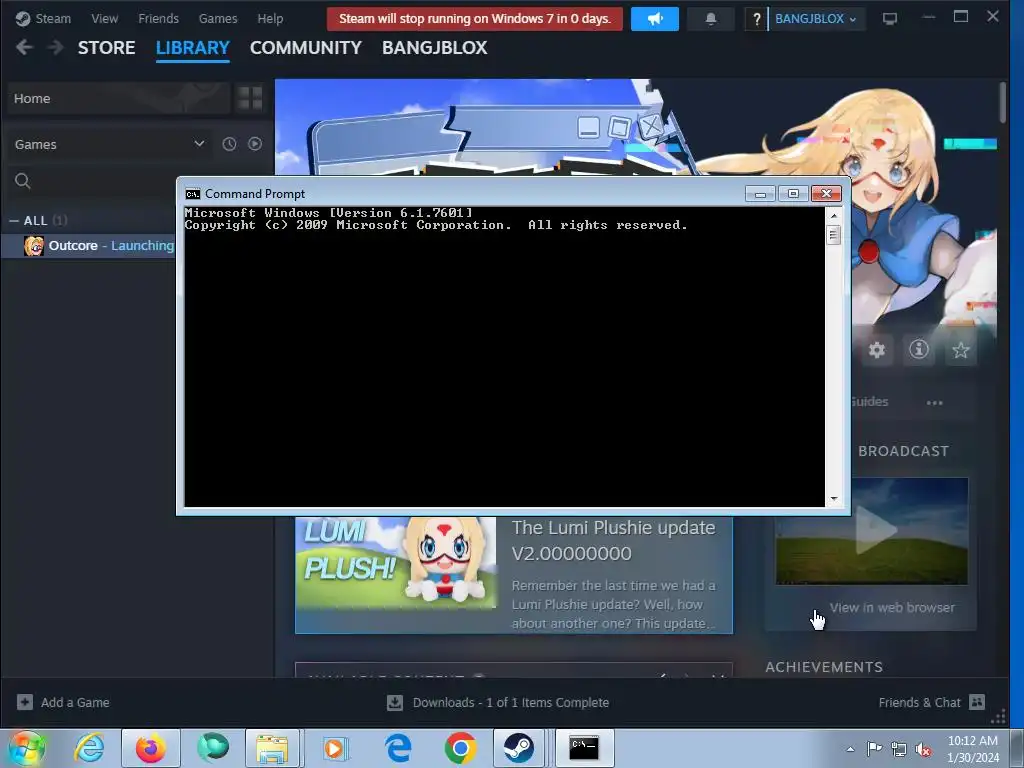Select Outcore in the games list
Viewport: 1024px width, 768px height.
pyautogui.click(x=89, y=246)
